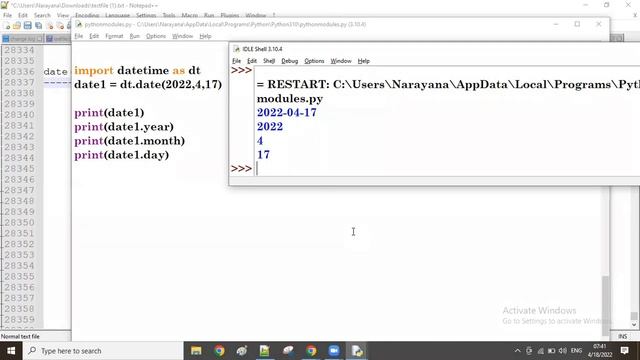640x360 pixels.
Task: Open Help menu in pythonmodules.py editor
Action: tap(205, 36)
